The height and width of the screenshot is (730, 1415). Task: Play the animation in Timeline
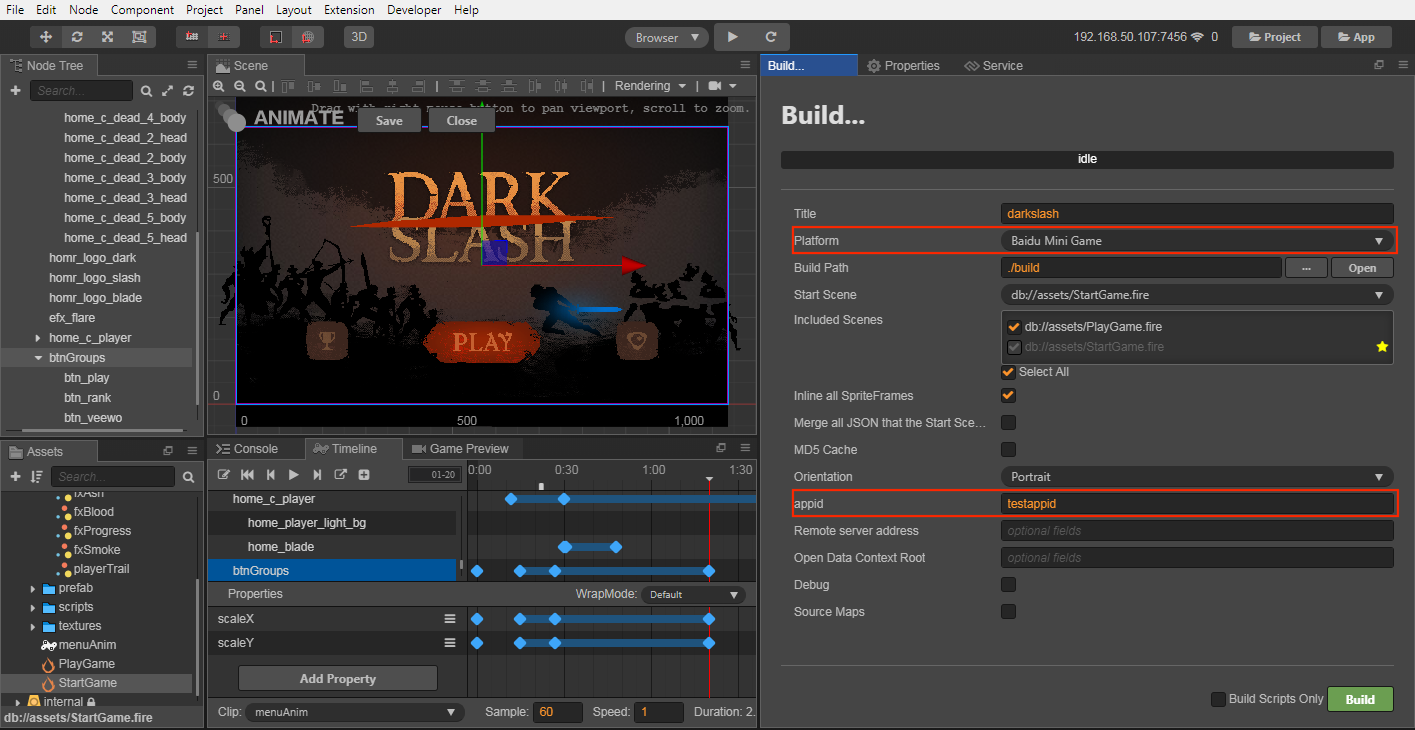(x=293, y=475)
